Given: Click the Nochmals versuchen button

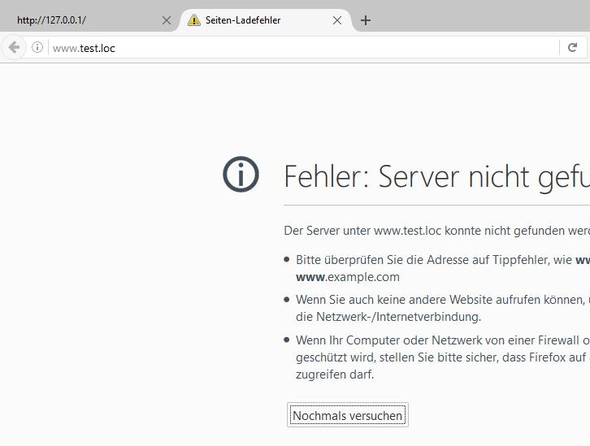Looking at the screenshot, I should point(348,415).
